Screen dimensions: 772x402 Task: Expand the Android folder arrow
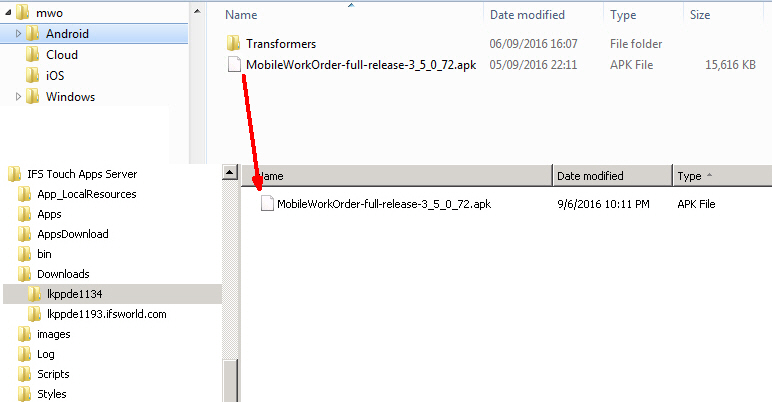pos(18,34)
